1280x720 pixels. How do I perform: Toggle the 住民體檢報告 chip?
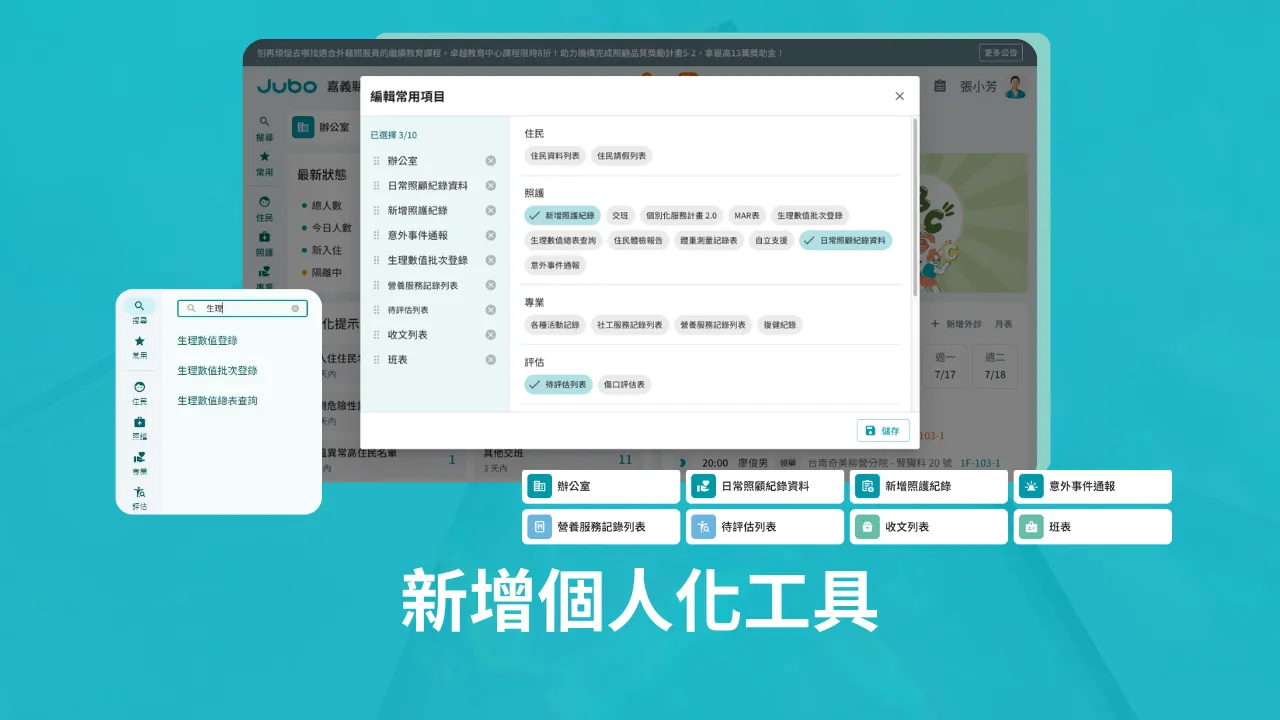[638, 240]
